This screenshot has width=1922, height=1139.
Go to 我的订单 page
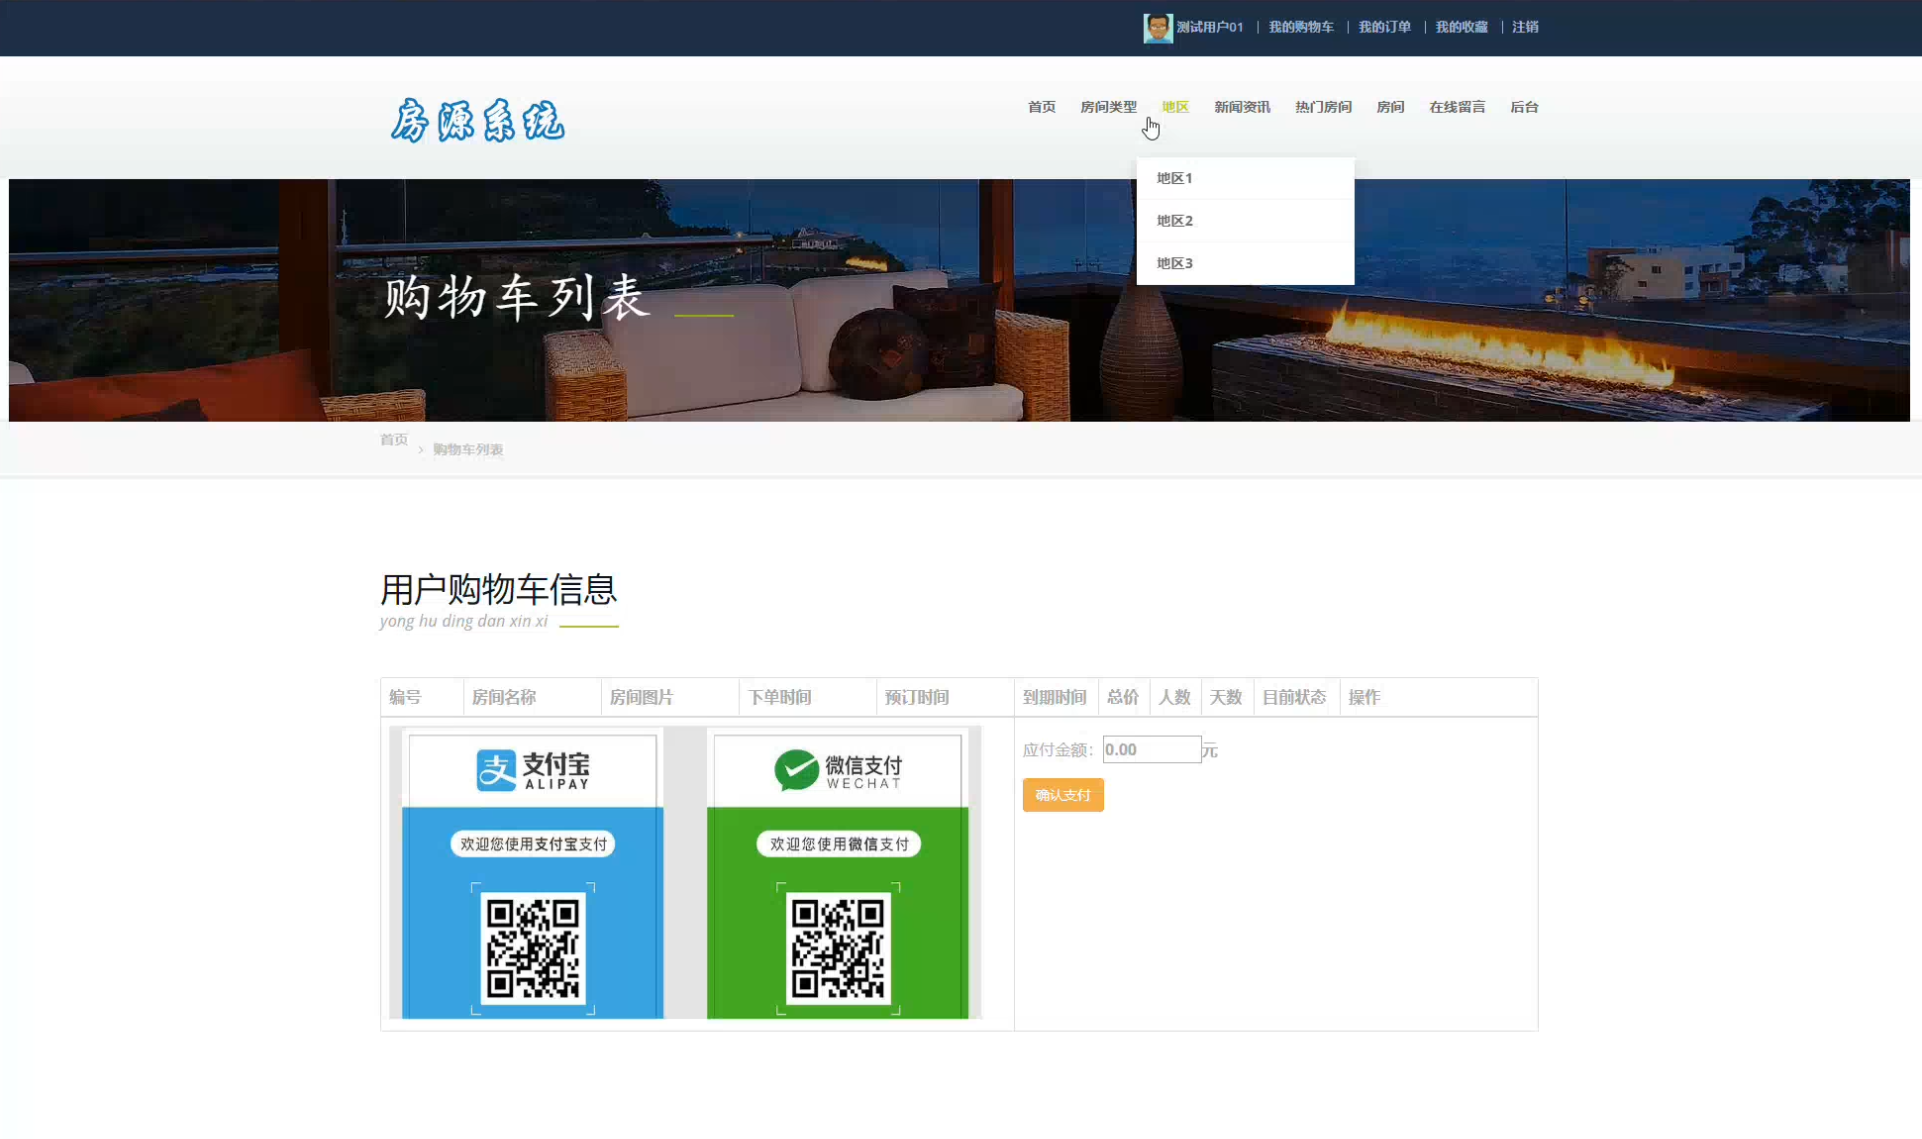coord(1384,27)
